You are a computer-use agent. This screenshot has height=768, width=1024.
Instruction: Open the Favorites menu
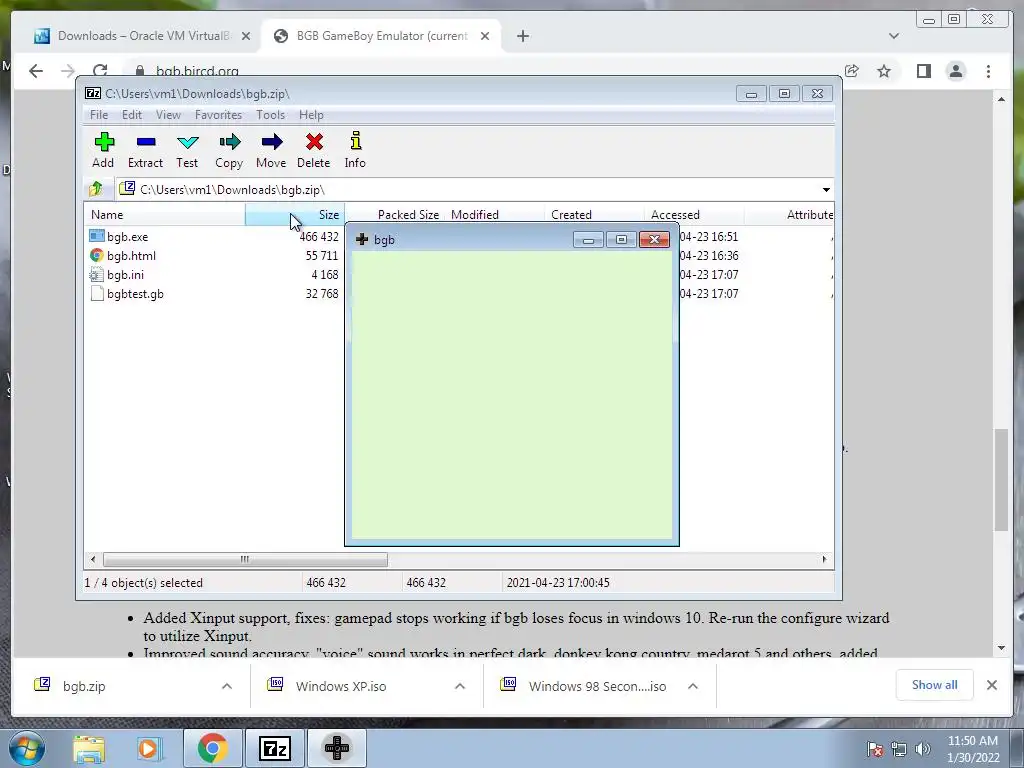[x=218, y=115]
